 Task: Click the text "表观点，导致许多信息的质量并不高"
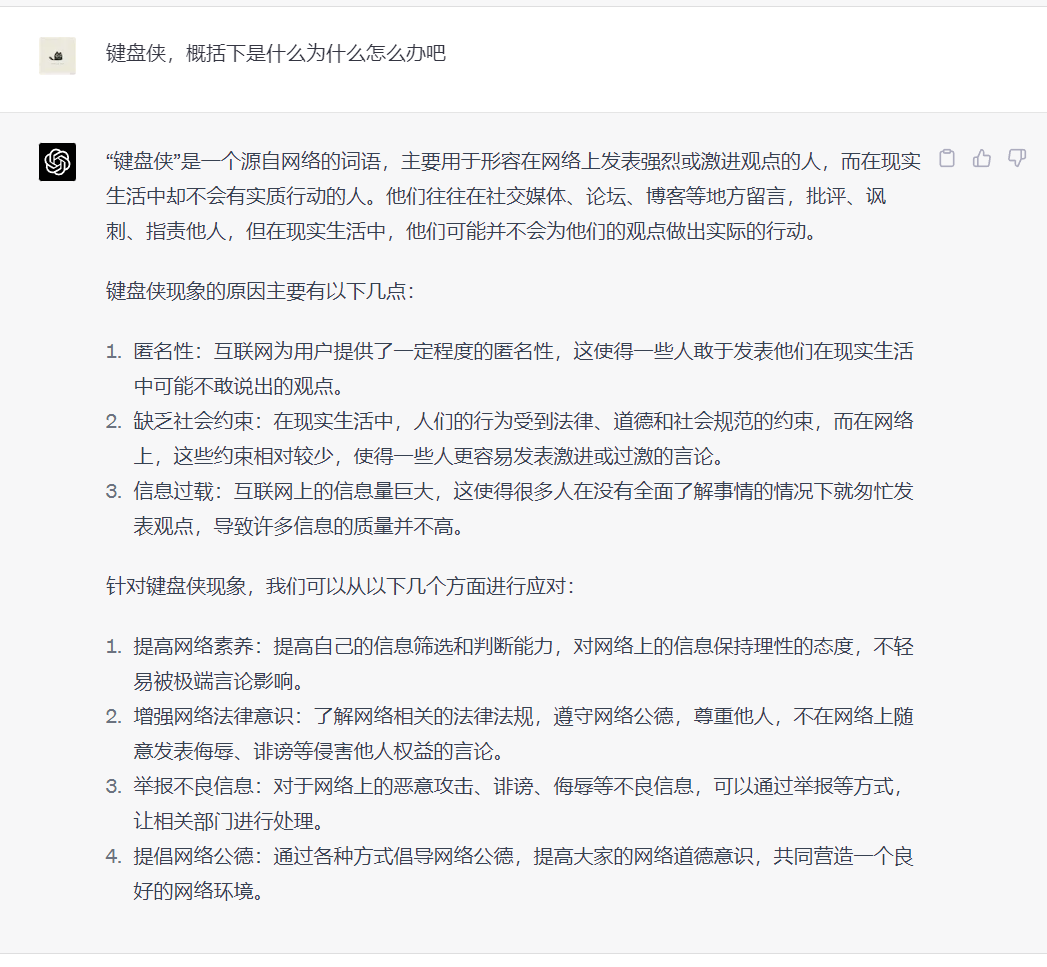[x=298, y=526]
